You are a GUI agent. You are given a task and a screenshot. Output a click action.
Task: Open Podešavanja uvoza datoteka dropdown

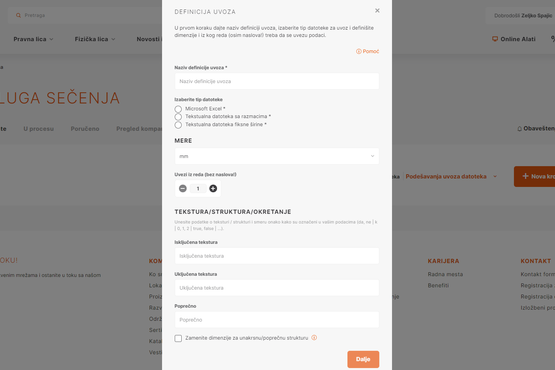pyautogui.click(x=451, y=176)
